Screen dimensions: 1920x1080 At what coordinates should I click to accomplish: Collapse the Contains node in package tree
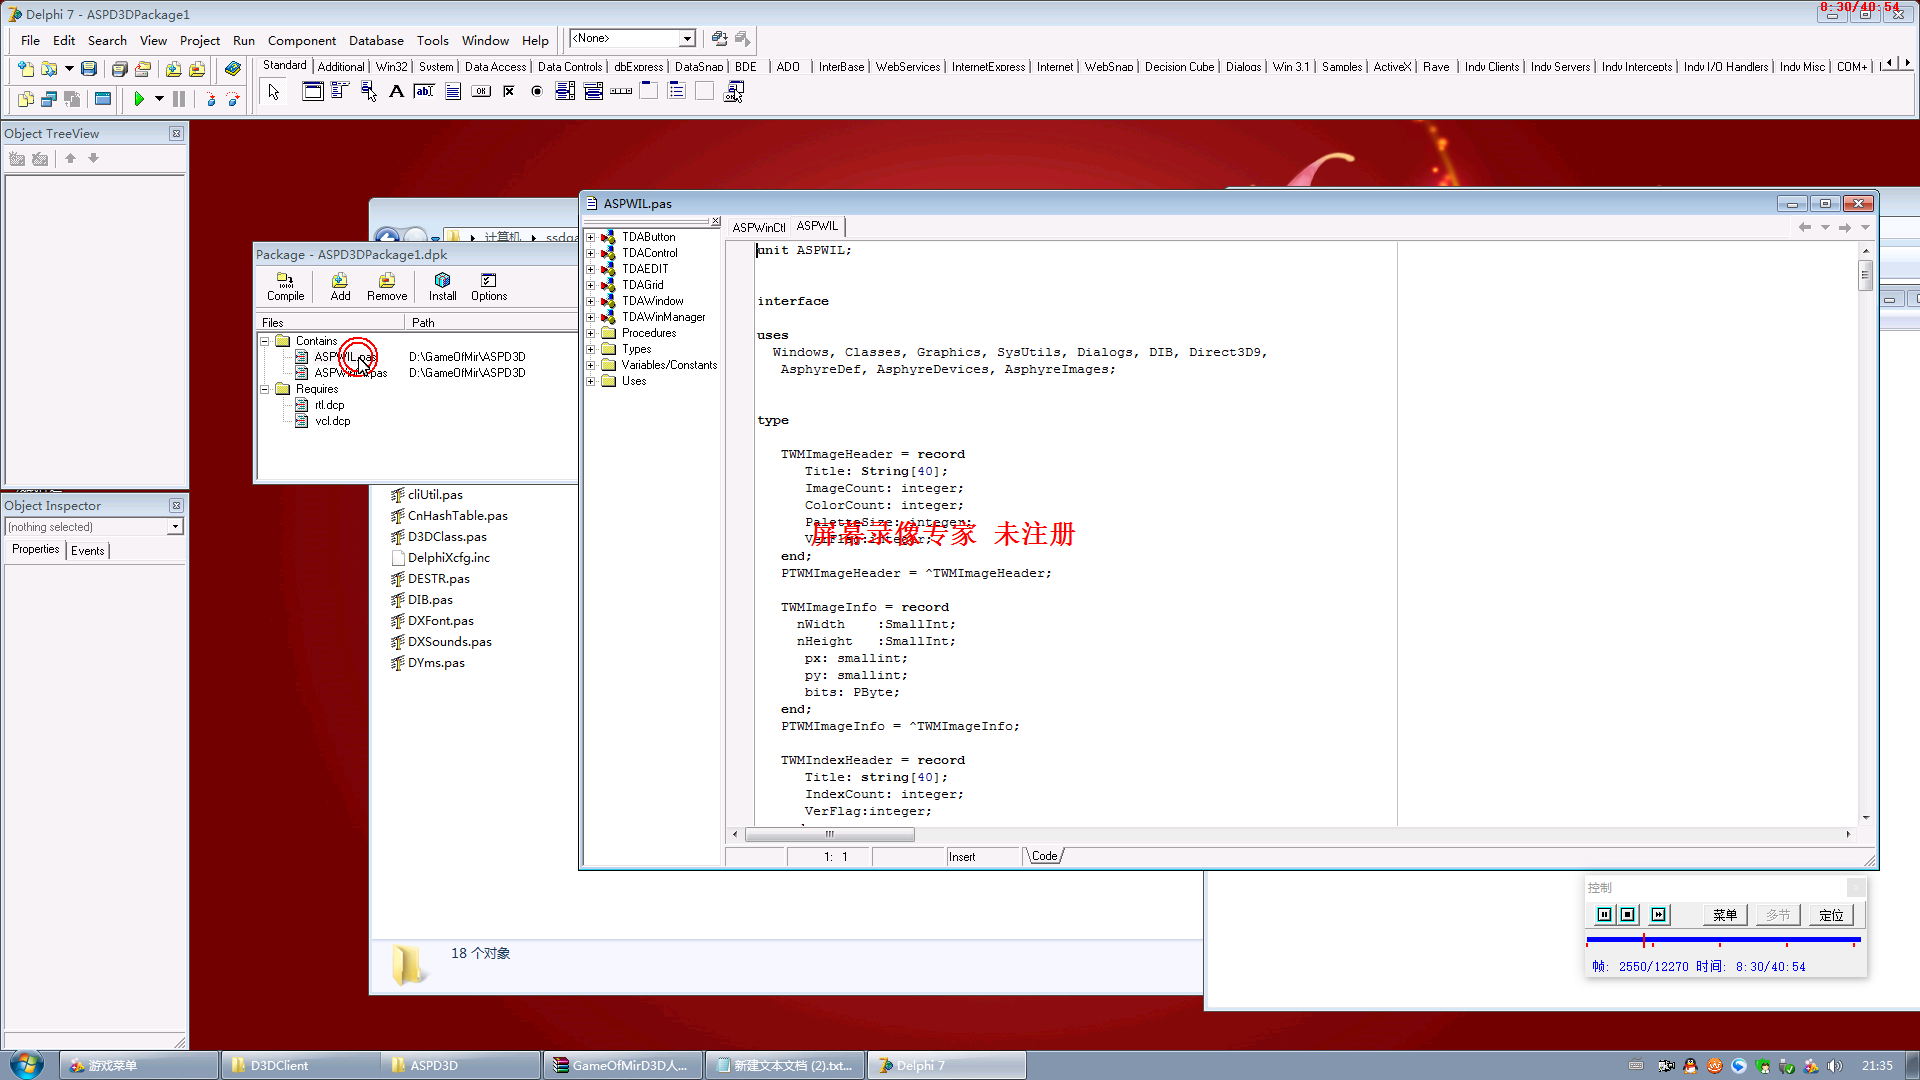click(265, 341)
